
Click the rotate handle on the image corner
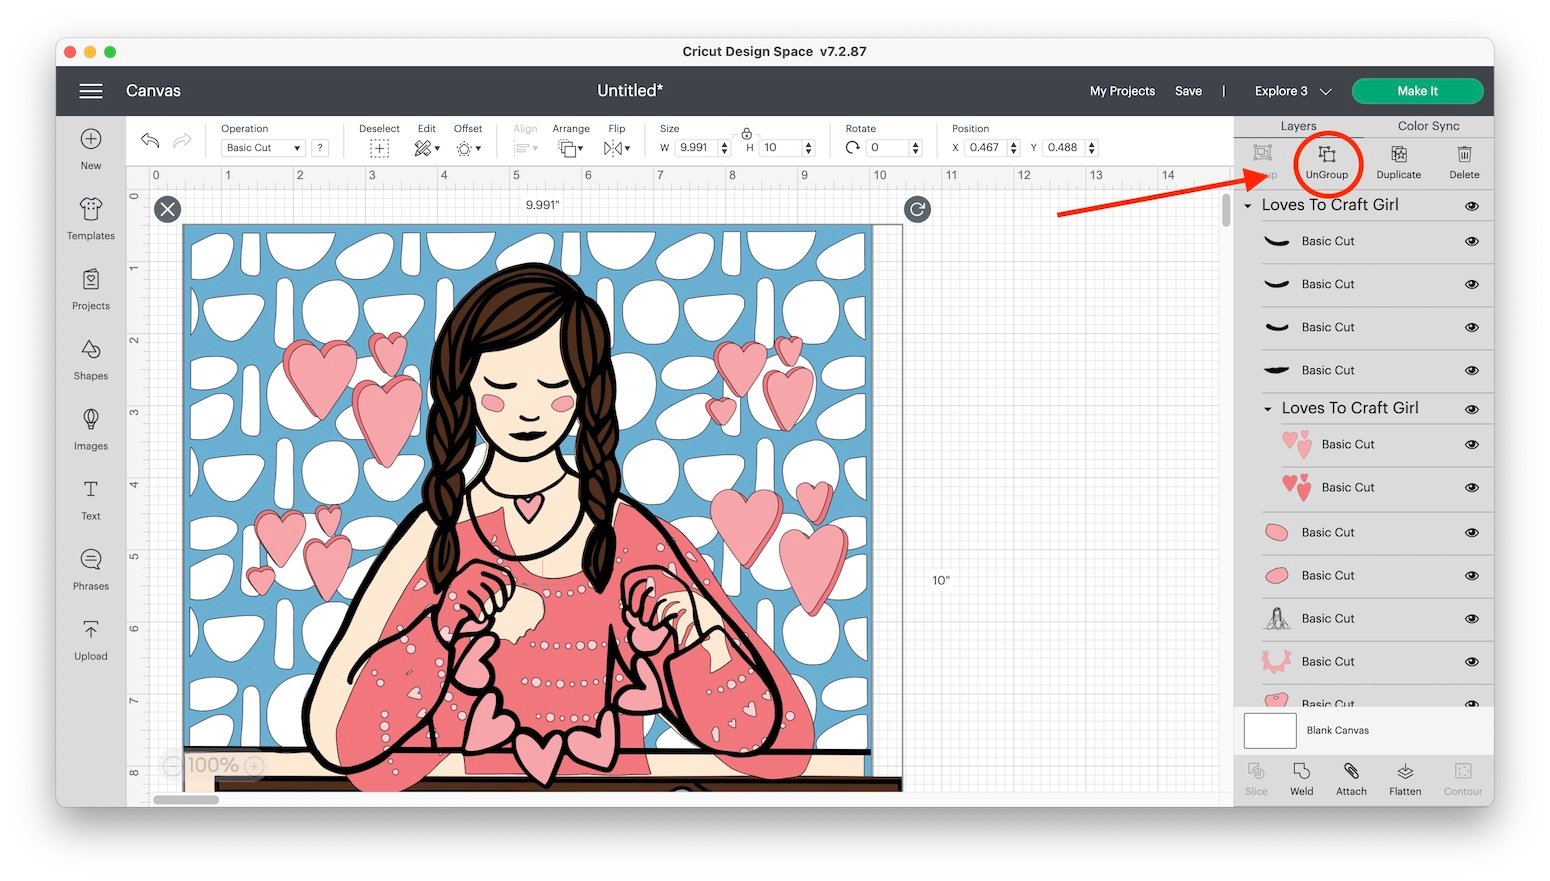coord(917,209)
